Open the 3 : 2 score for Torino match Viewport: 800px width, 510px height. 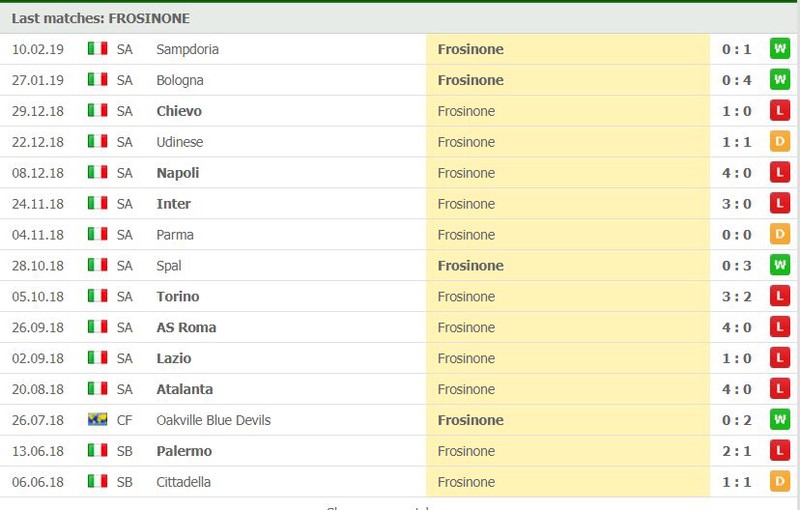(737, 297)
